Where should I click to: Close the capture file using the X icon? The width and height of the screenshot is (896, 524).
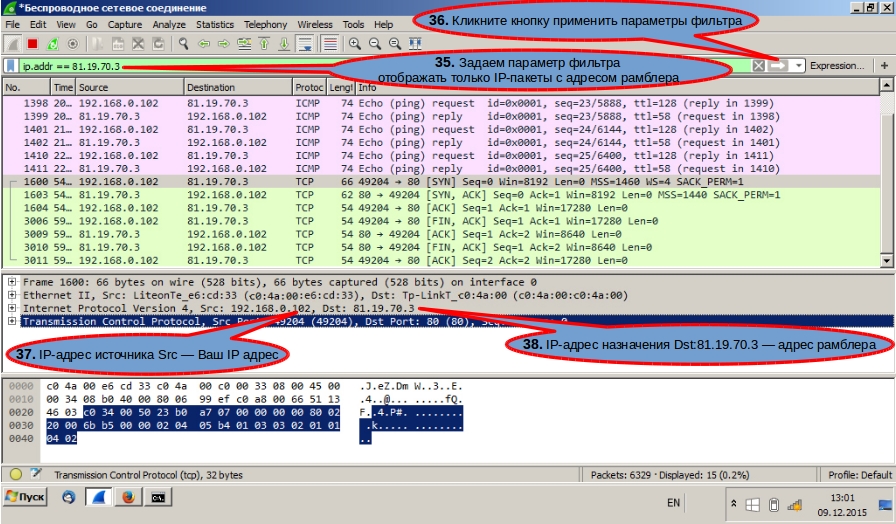138,44
